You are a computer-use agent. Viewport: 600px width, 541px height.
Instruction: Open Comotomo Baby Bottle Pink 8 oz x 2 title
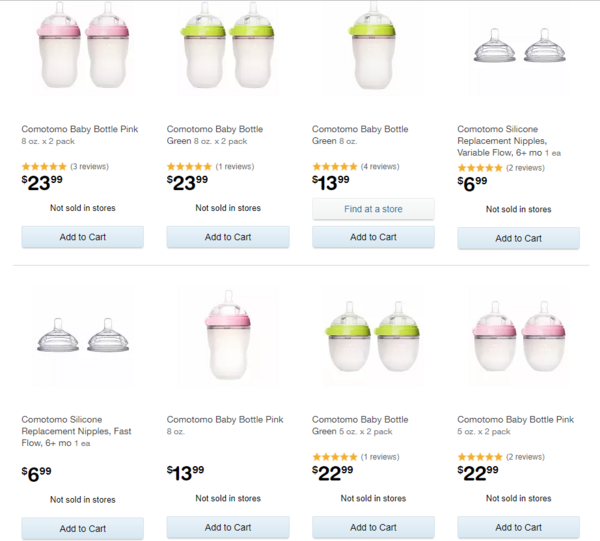80,135
